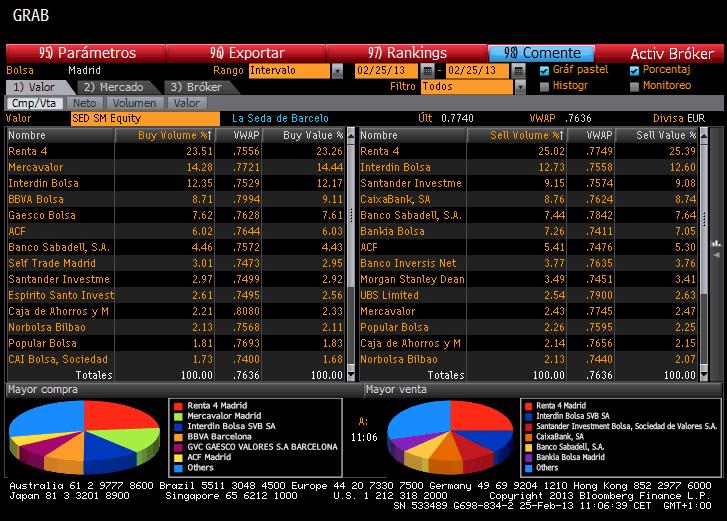
Task: Select the Neto sub-tab
Action: [x=84, y=103]
